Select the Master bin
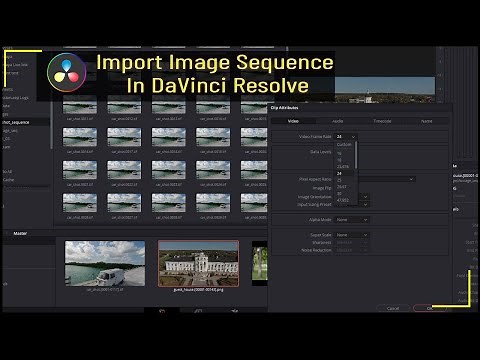The height and width of the screenshot is (360, 480). (x=20, y=233)
